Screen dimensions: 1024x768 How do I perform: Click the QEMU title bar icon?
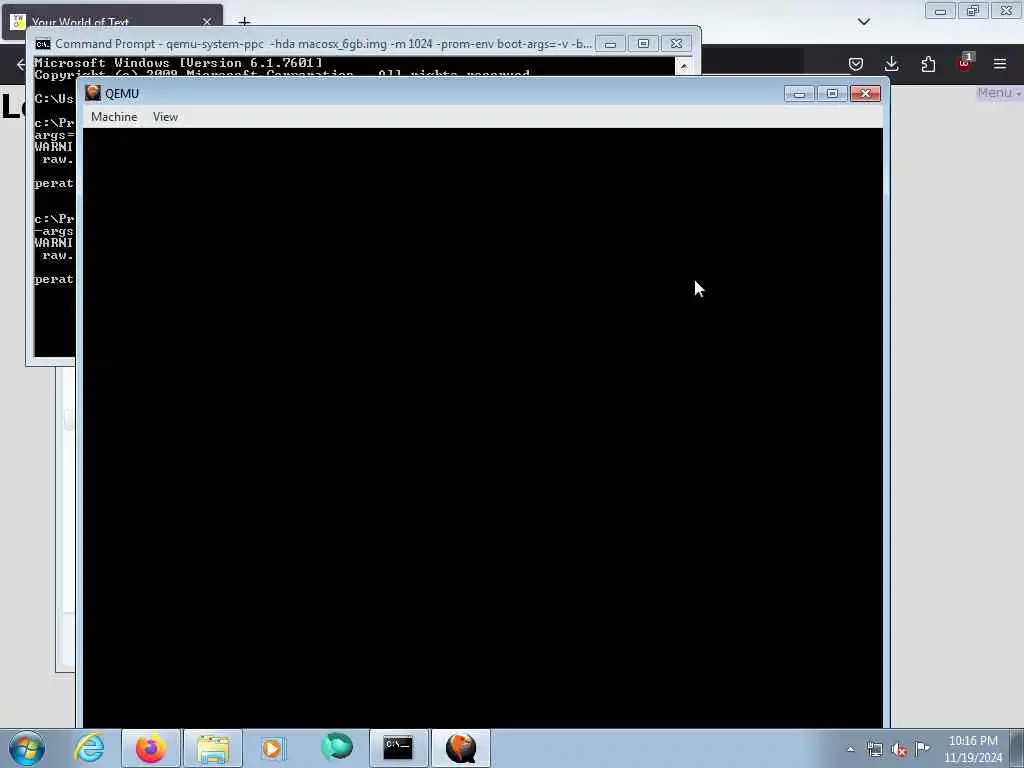93,93
